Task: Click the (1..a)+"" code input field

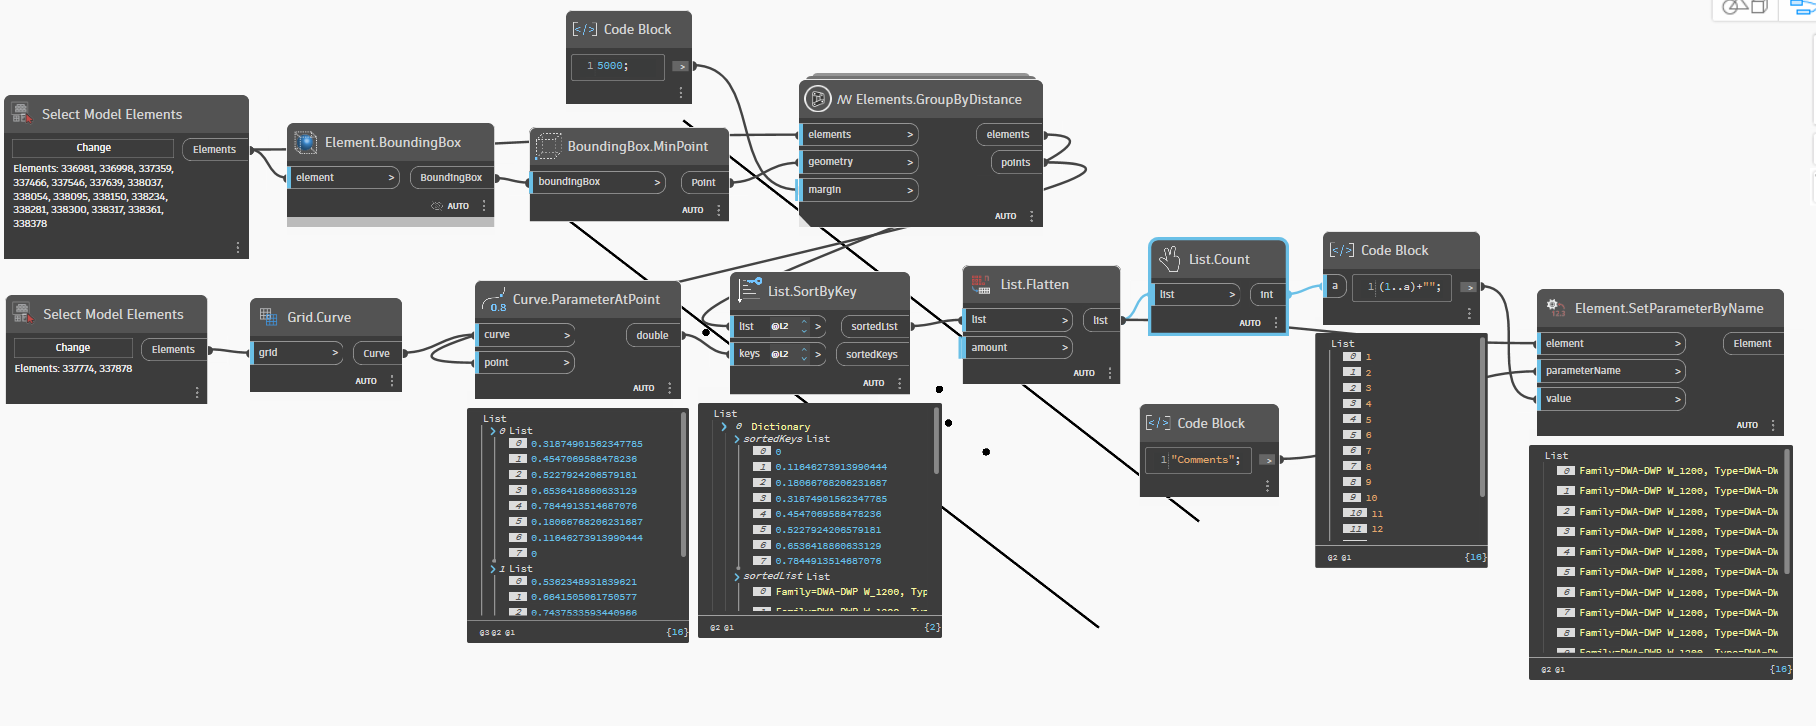Action: tap(1402, 287)
